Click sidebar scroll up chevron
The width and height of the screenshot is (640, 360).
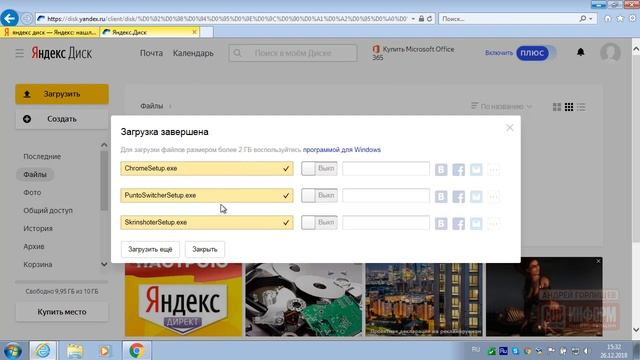coord(104,145)
